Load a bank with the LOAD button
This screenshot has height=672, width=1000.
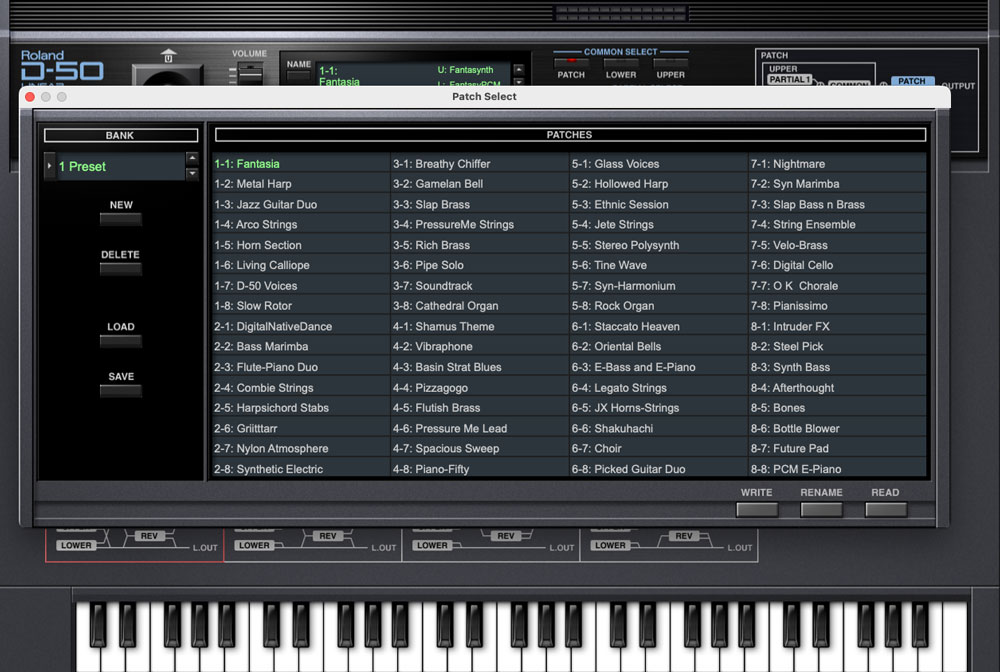click(x=121, y=341)
